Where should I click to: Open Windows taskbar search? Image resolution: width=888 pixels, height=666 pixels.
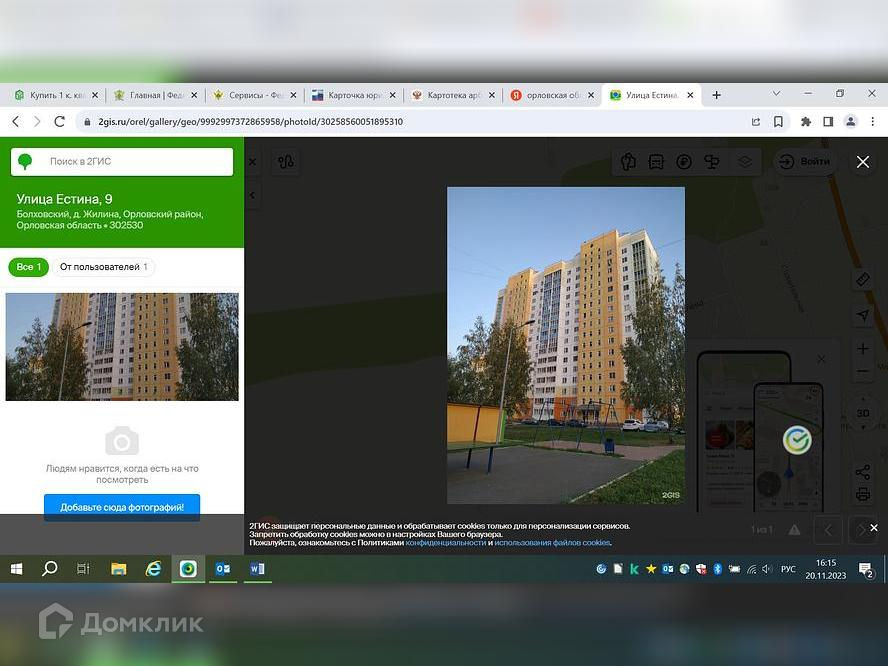[50, 569]
